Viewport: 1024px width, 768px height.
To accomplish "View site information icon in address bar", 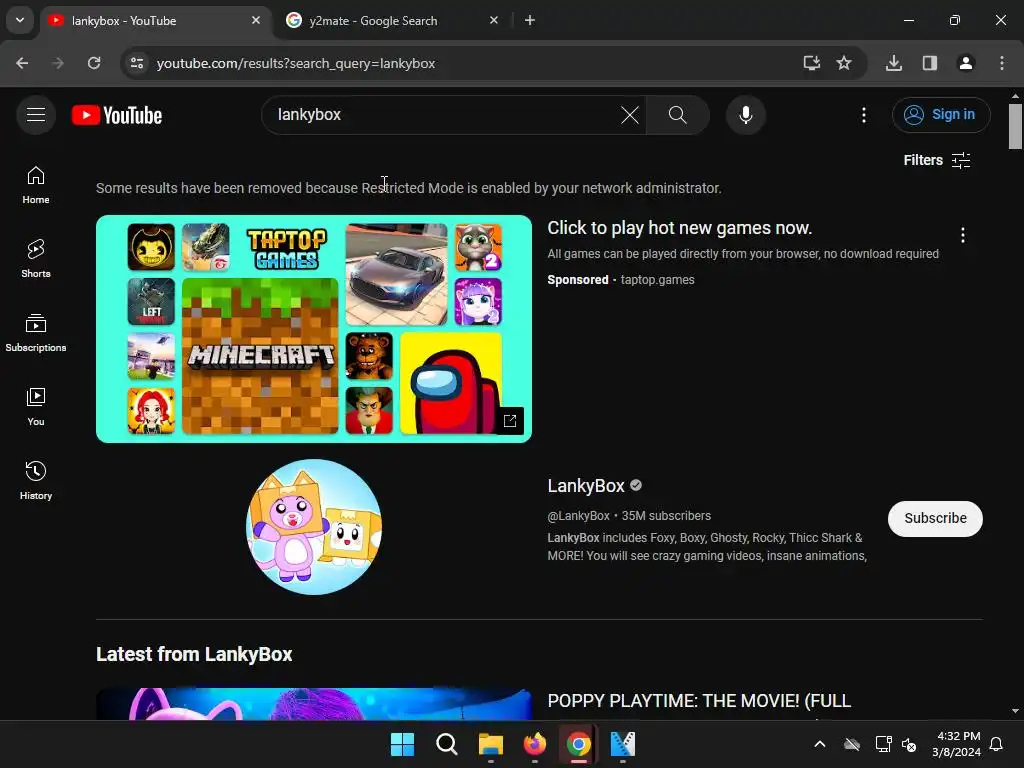I will (137, 63).
